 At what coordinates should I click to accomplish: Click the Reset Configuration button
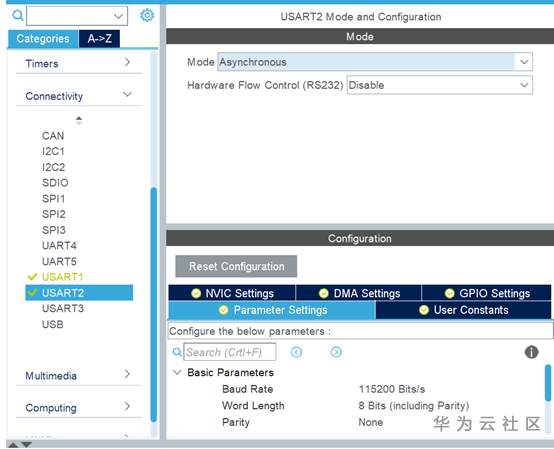pos(236,266)
